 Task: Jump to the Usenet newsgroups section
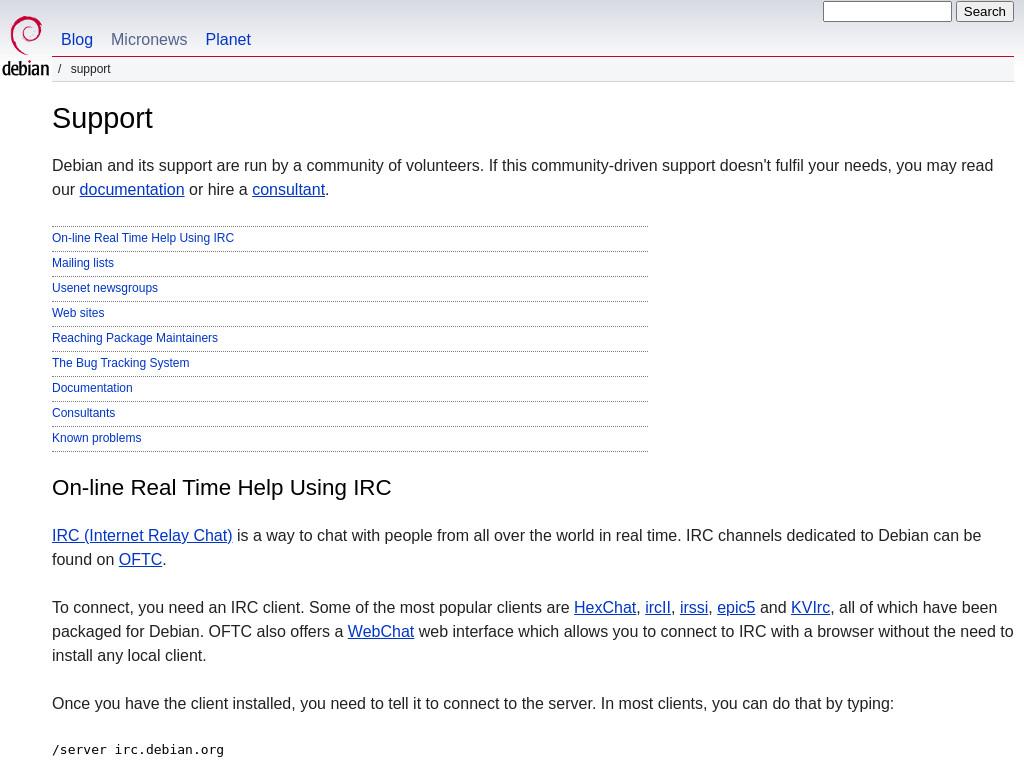105,287
